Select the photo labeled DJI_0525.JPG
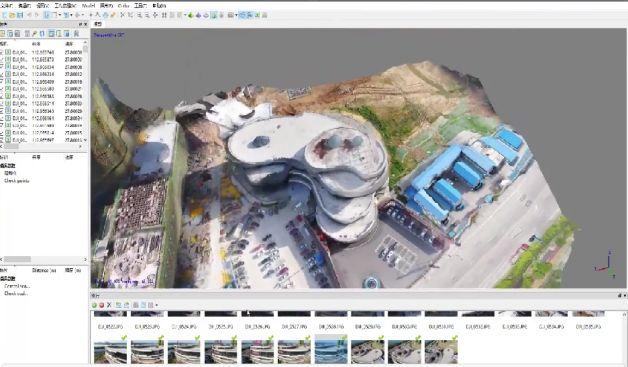Screen dimensions: 628x367 221,327
